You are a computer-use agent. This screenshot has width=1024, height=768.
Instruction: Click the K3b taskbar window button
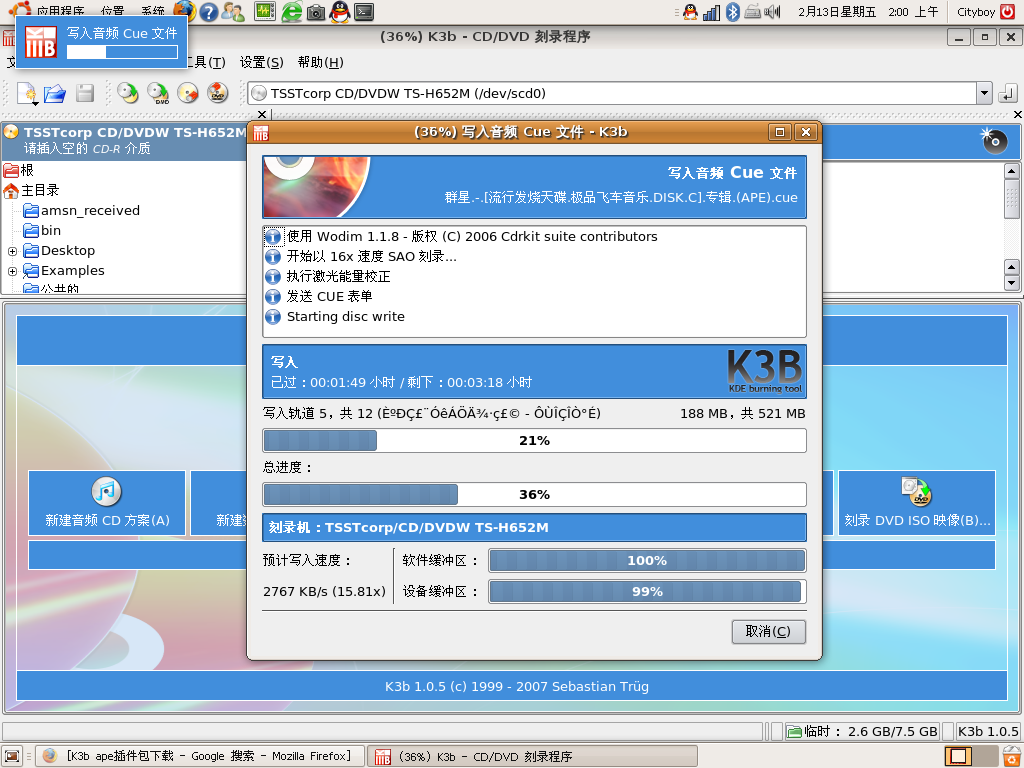click(532, 756)
